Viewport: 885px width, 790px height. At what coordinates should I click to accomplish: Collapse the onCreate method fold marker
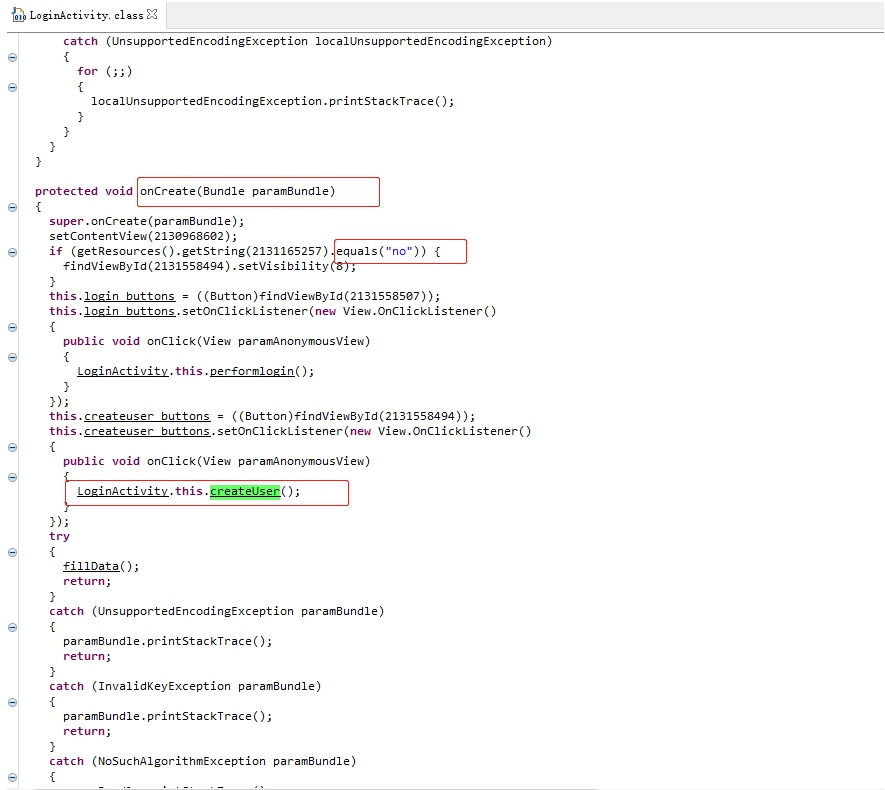click(11, 207)
